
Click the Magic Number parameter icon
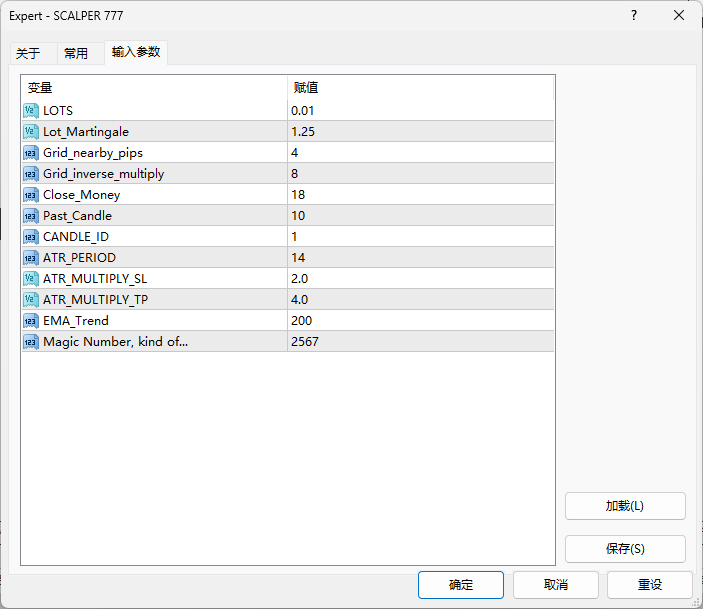[30, 342]
